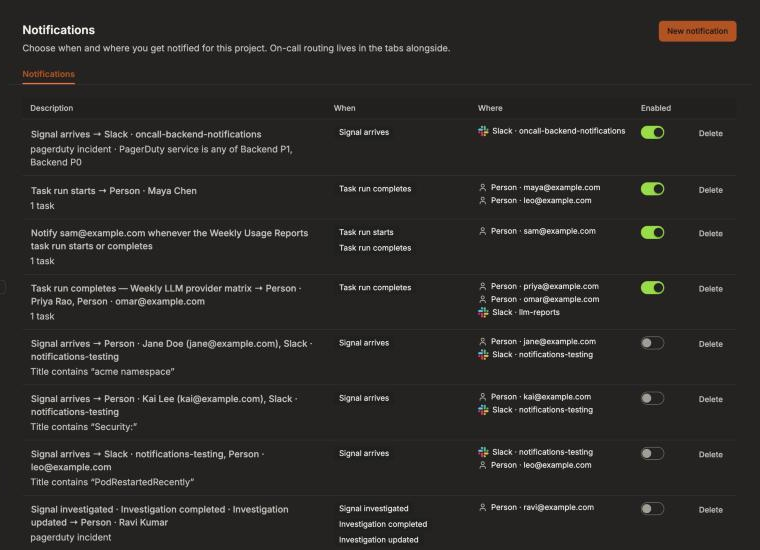Click 'Signal investigated' in the When column
This screenshot has width=760, height=550.
(373, 508)
